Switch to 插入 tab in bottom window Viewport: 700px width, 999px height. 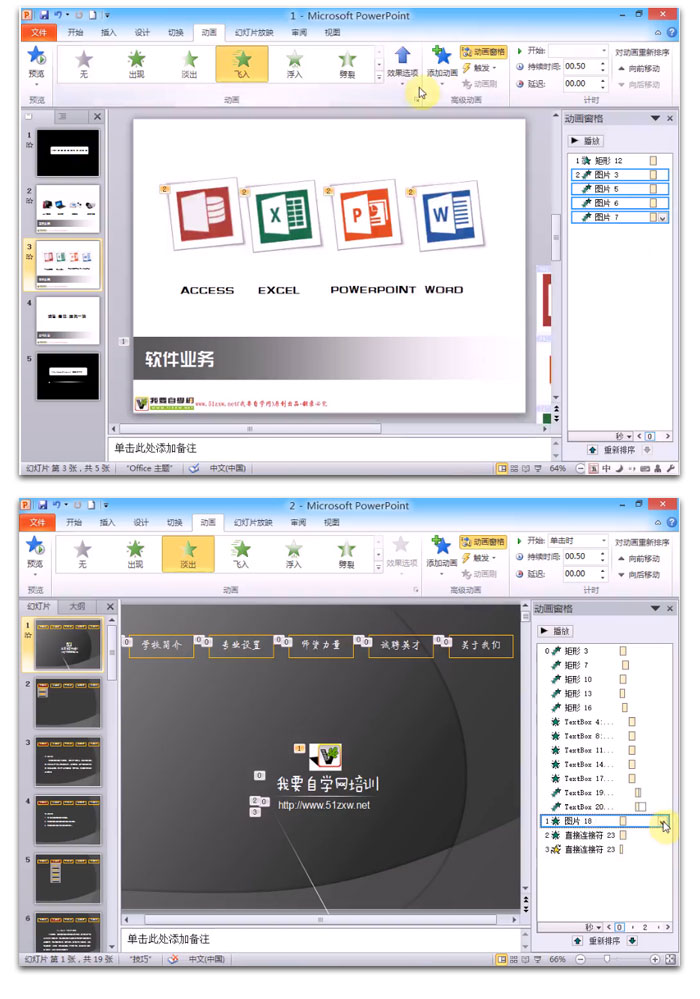(108, 522)
